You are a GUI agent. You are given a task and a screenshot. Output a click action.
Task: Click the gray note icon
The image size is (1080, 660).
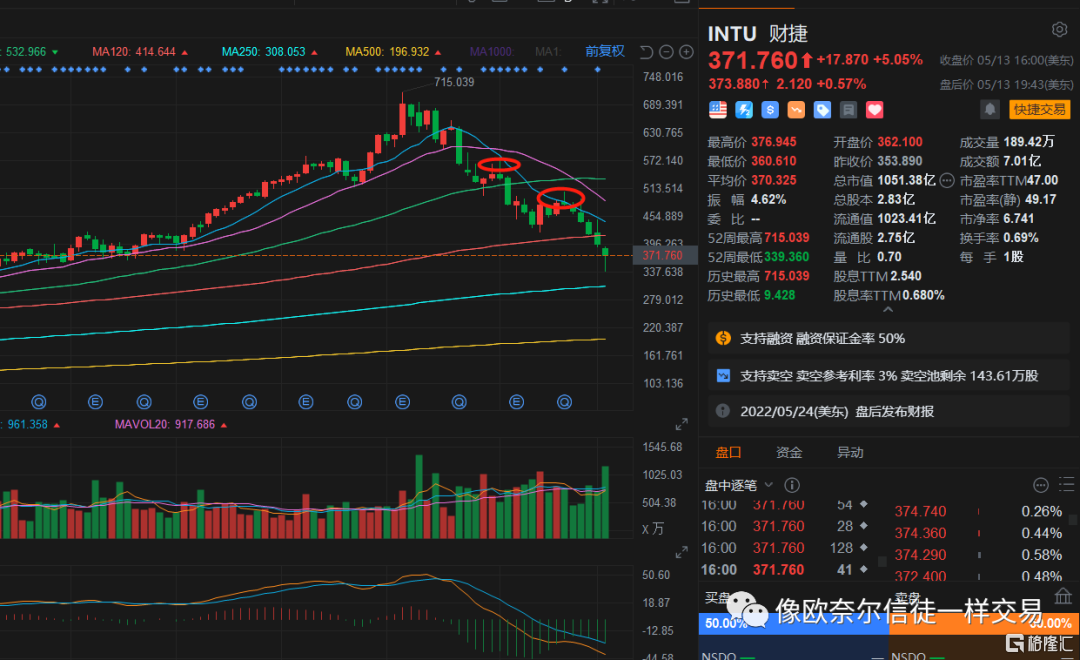[x=849, y=110]
